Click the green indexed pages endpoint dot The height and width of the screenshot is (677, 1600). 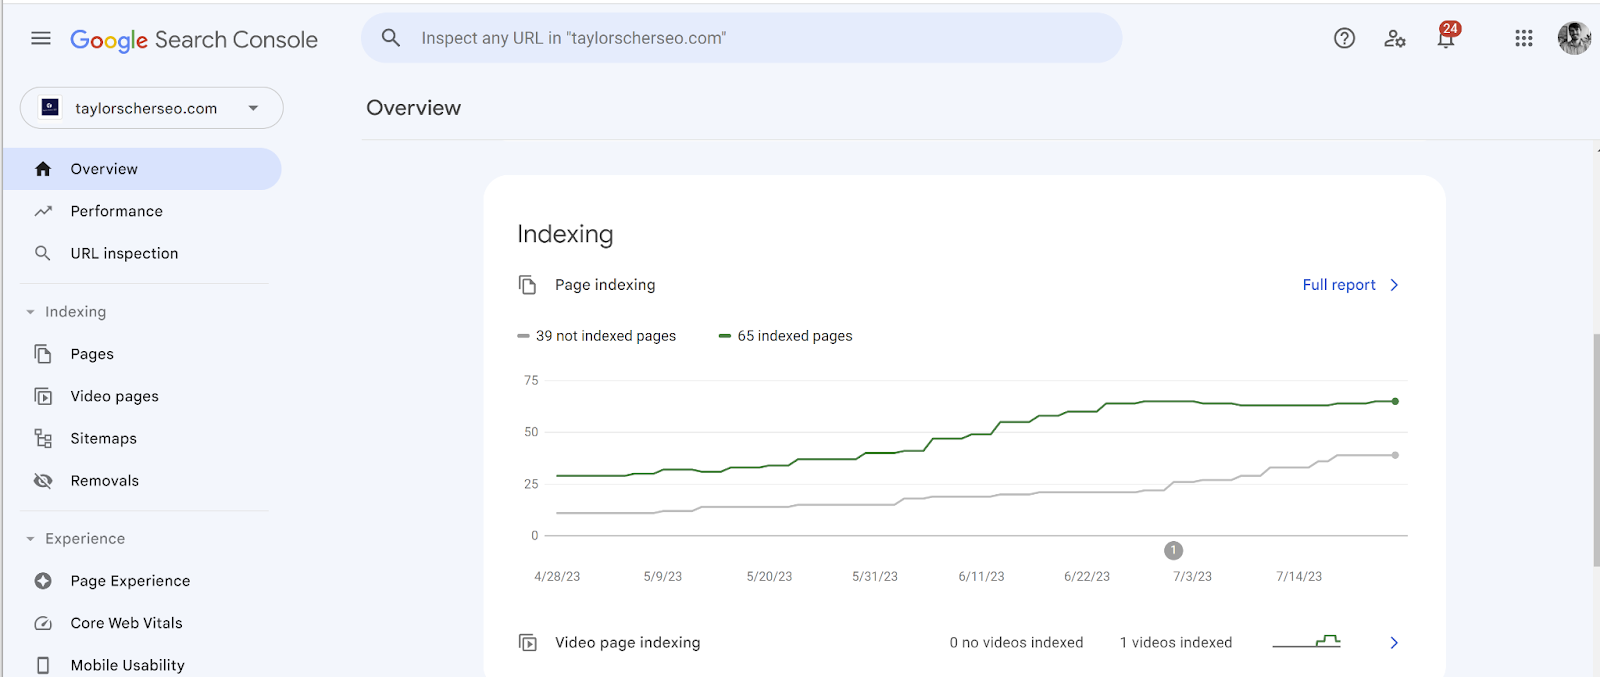(1395, 401)
